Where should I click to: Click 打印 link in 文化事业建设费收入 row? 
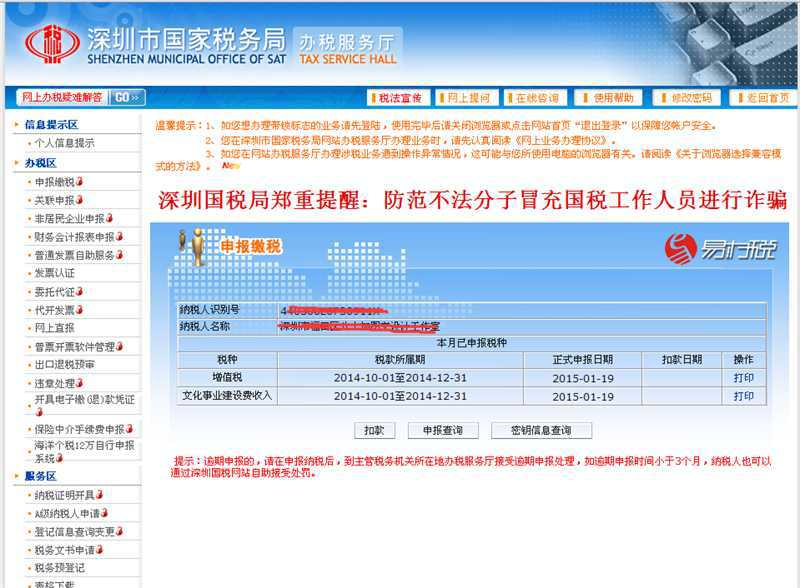point(743,396)
